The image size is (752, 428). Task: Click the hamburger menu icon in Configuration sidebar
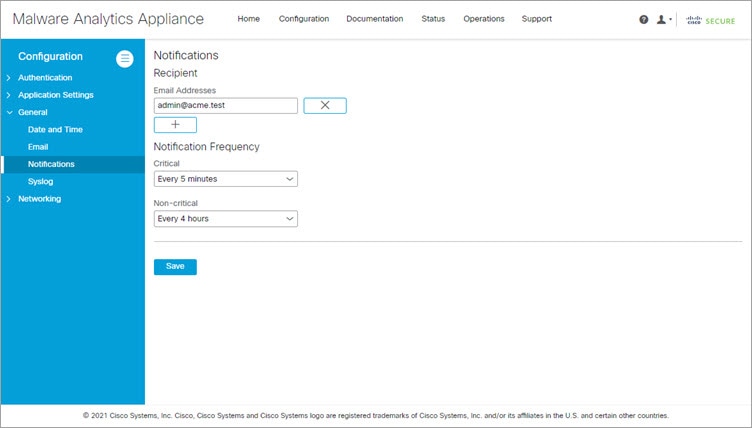coord(125,59)
